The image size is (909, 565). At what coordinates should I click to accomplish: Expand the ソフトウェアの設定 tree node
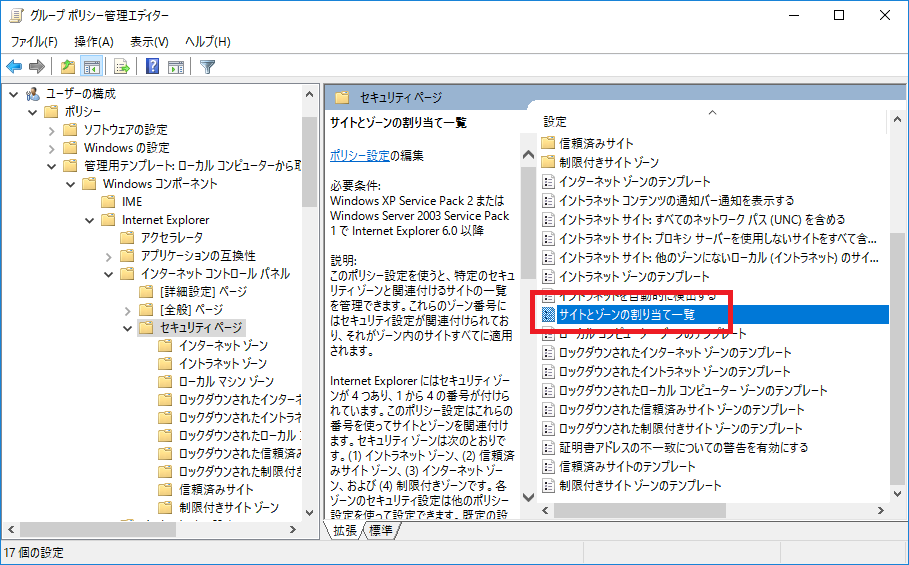[52, 130]
